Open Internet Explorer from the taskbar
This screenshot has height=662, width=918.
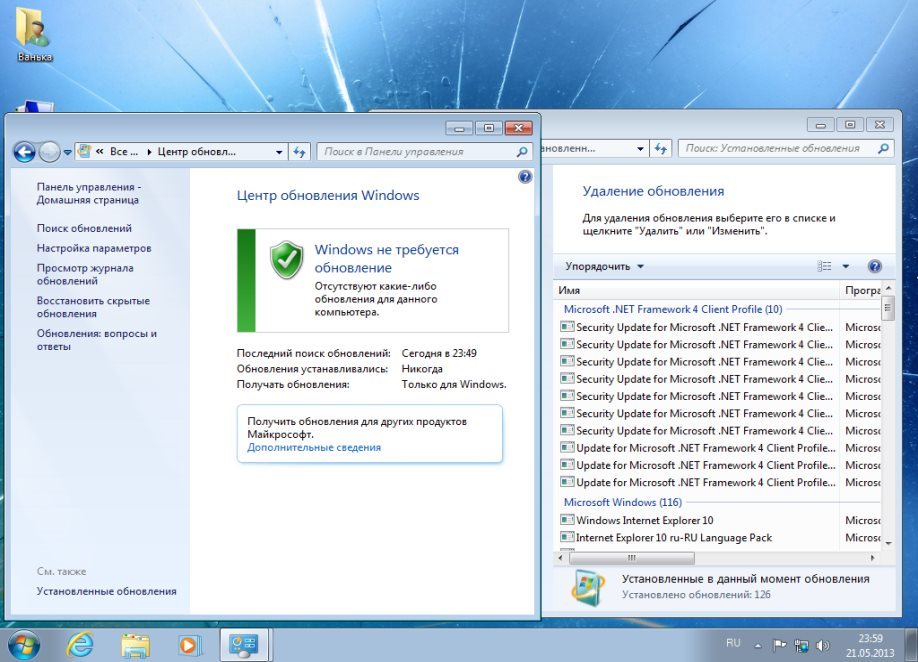(x=79, y=643)
